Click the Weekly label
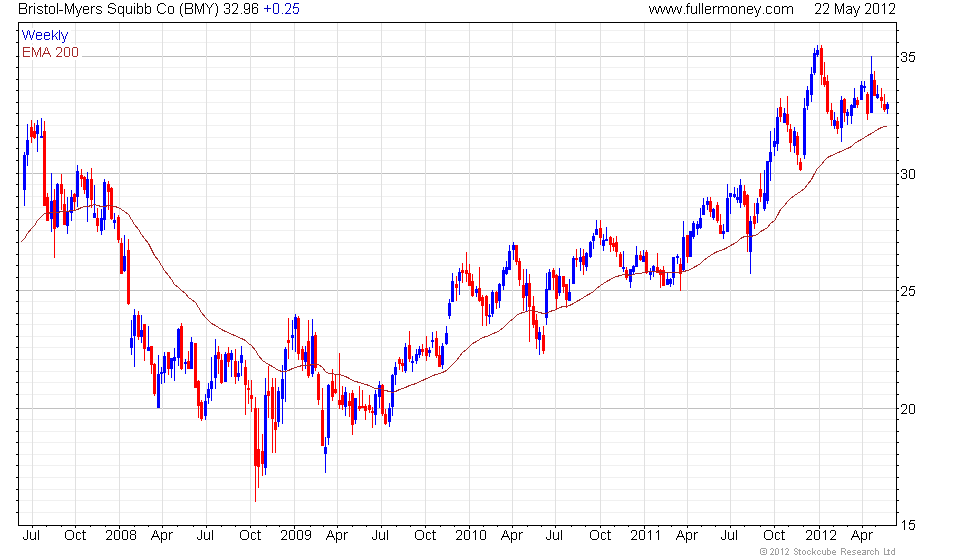 point(44,36)
